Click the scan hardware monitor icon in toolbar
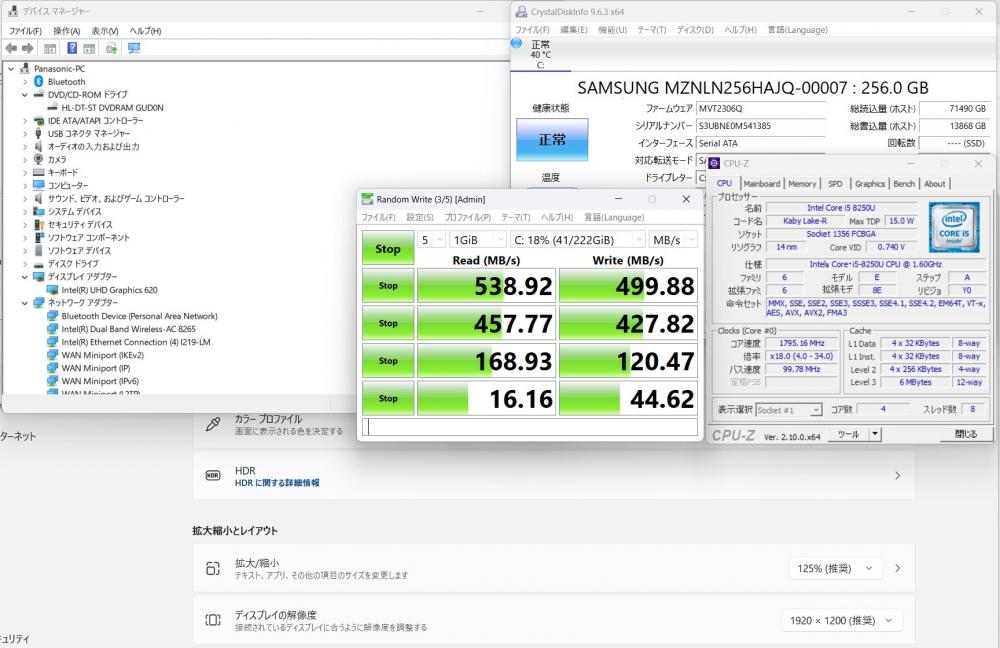1000x648 pixels. [134, 48]
